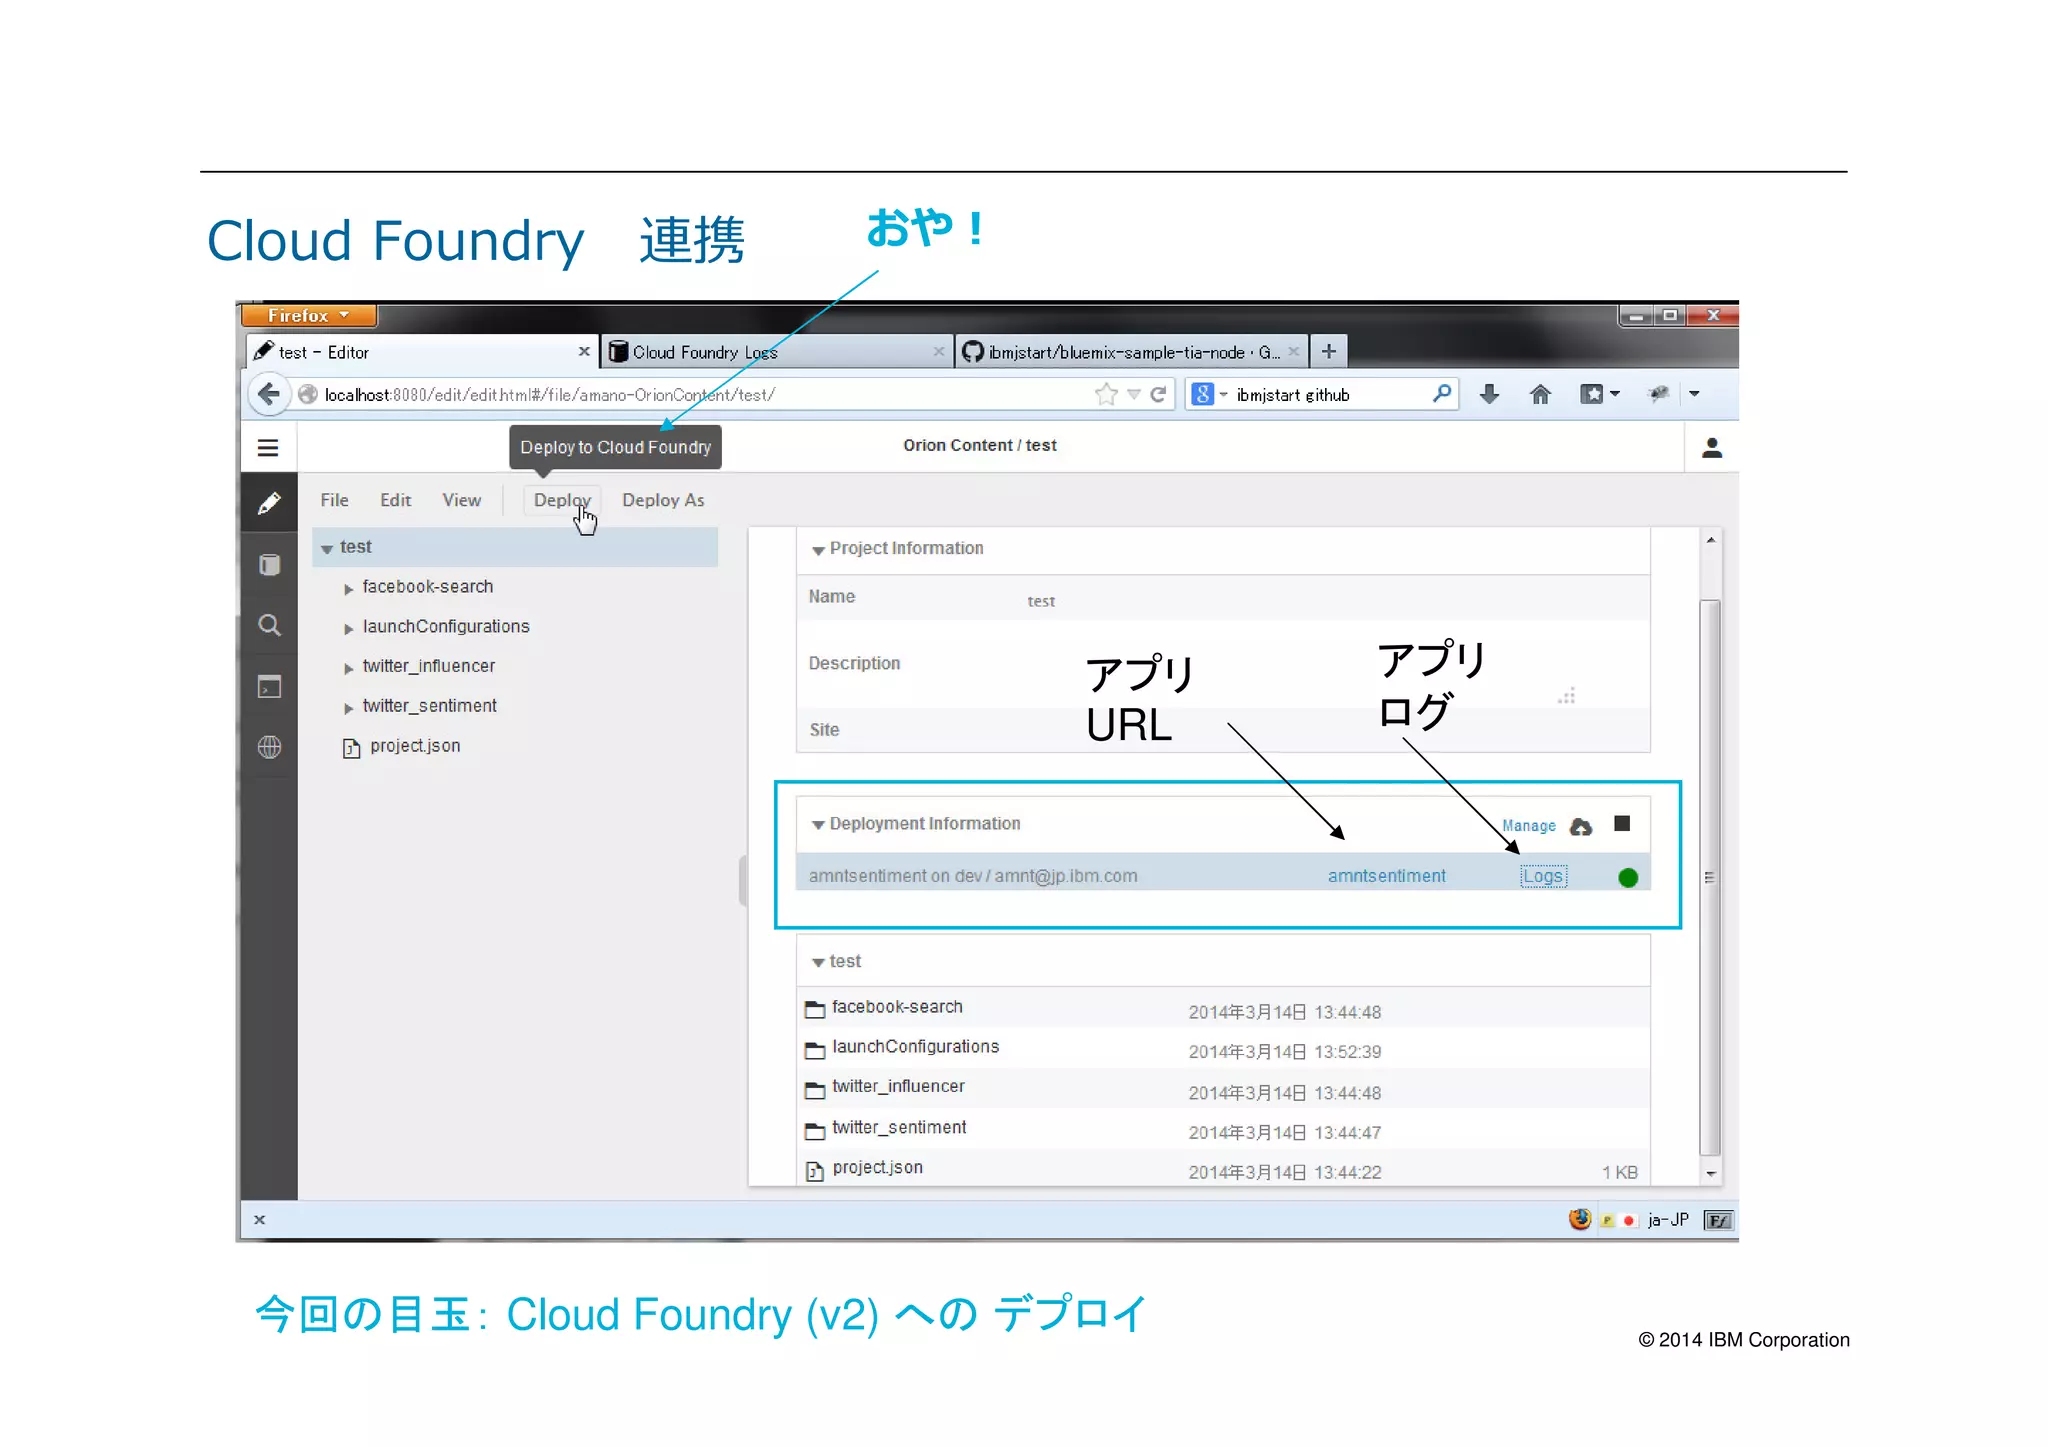Image resolution: width=2048 pixels, height=1447 pixels.
Task: Switch to test - Editor tab
Action: coord(420,352)
